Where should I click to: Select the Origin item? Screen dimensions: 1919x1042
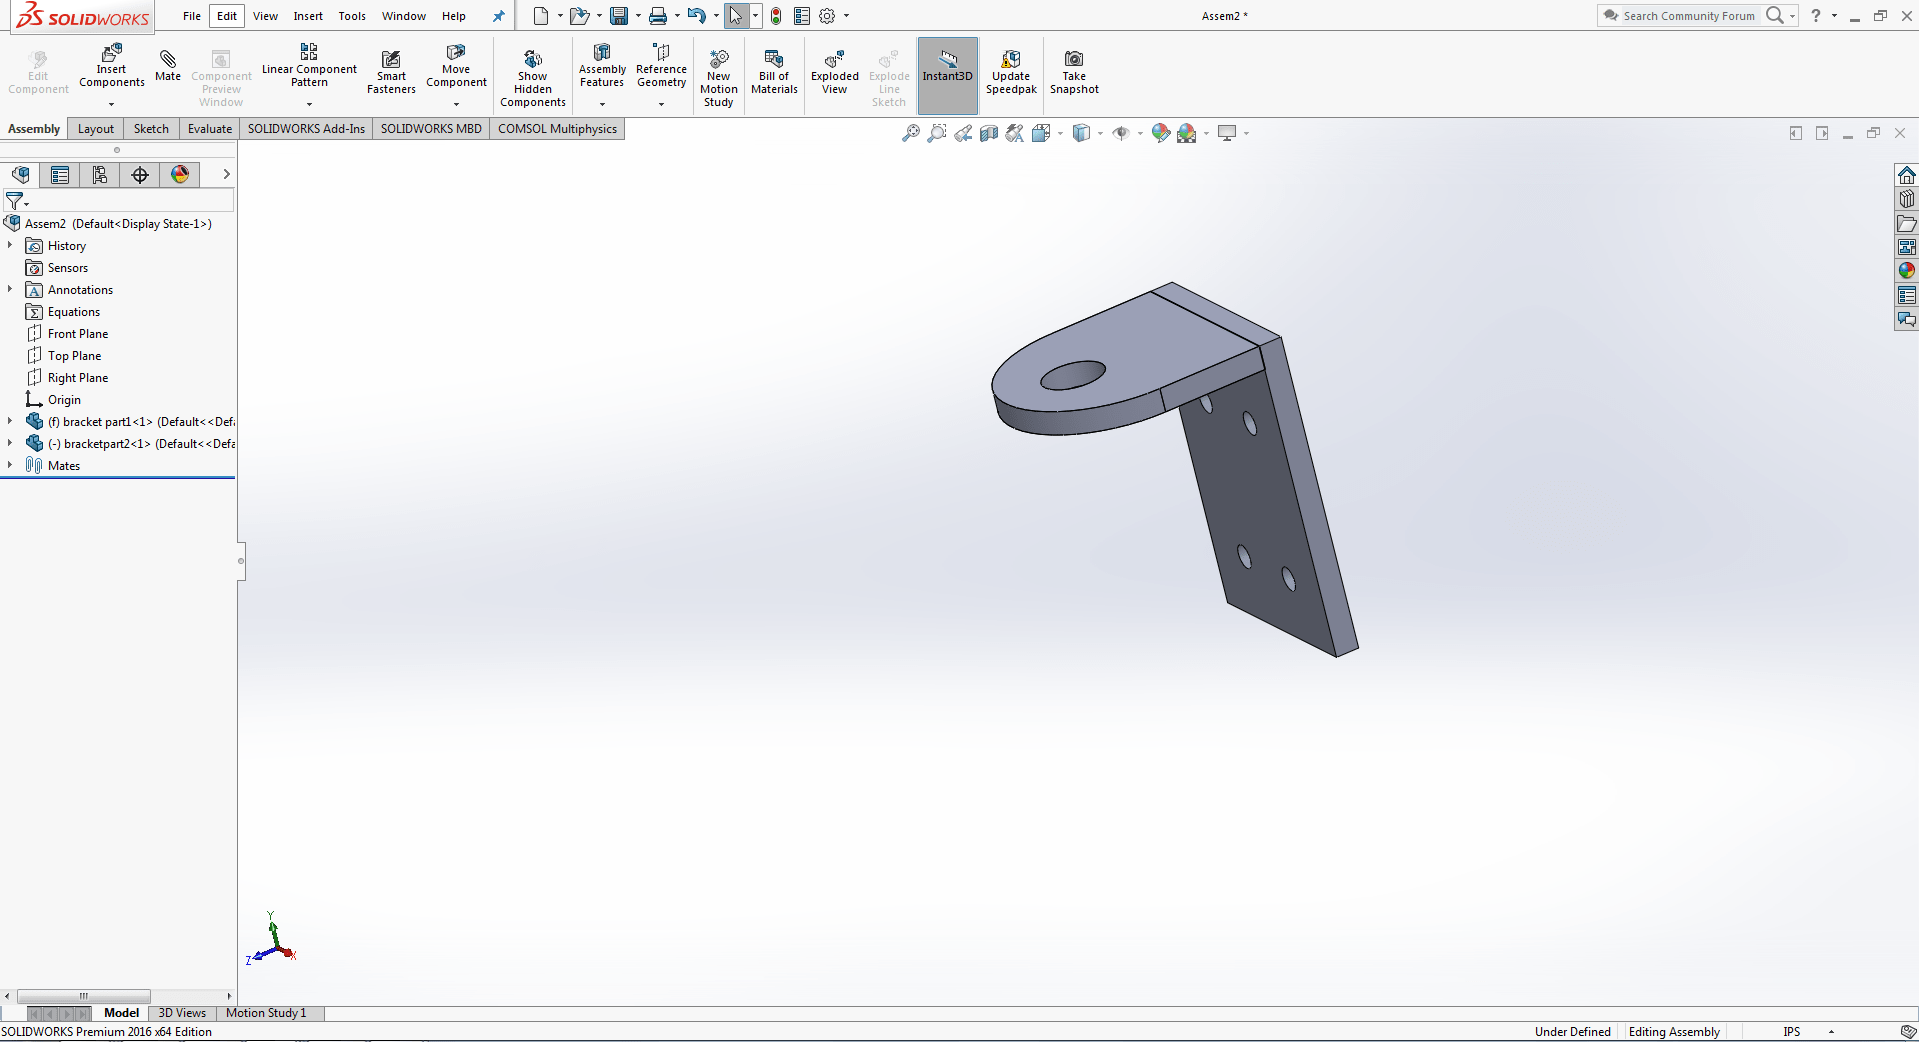pyautogui.click(x=64, y=400)
